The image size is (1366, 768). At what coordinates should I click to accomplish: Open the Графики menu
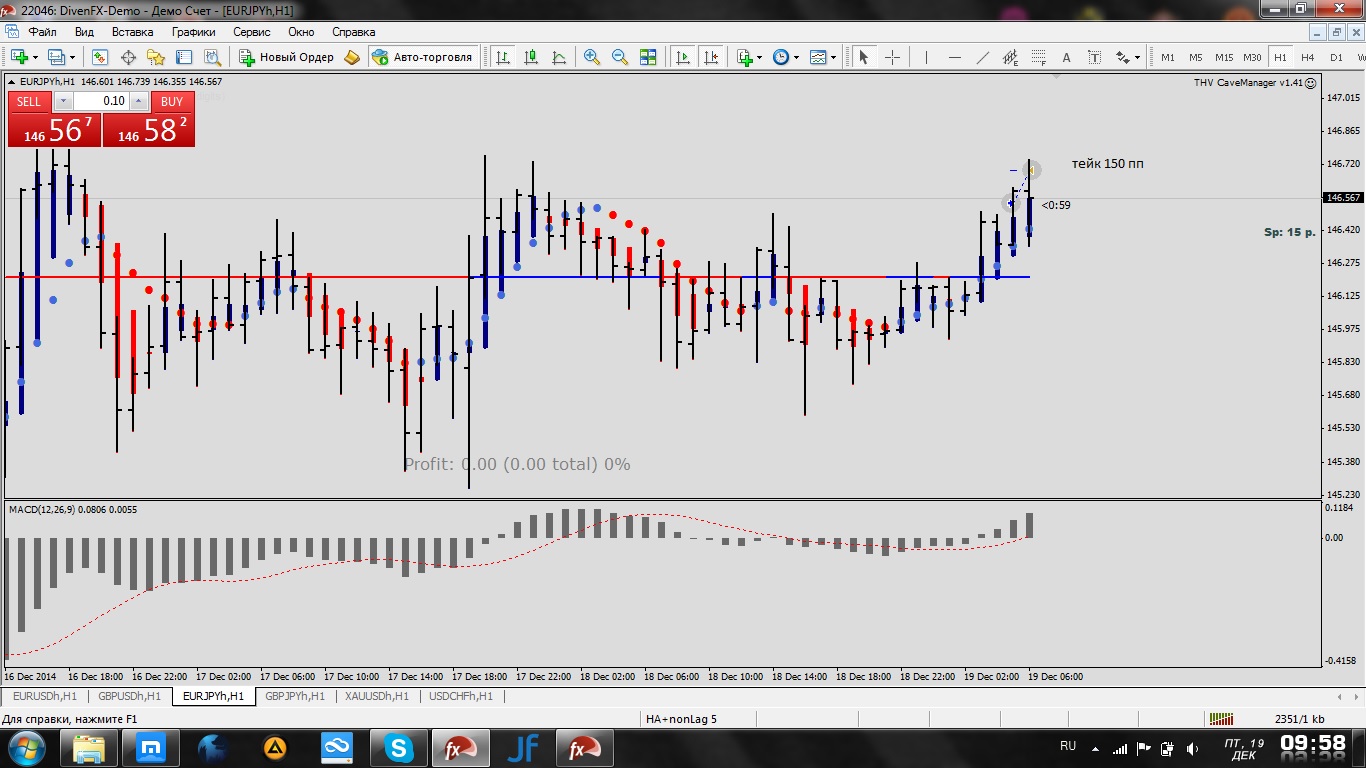pyautogui.click(x=193, y=31)
